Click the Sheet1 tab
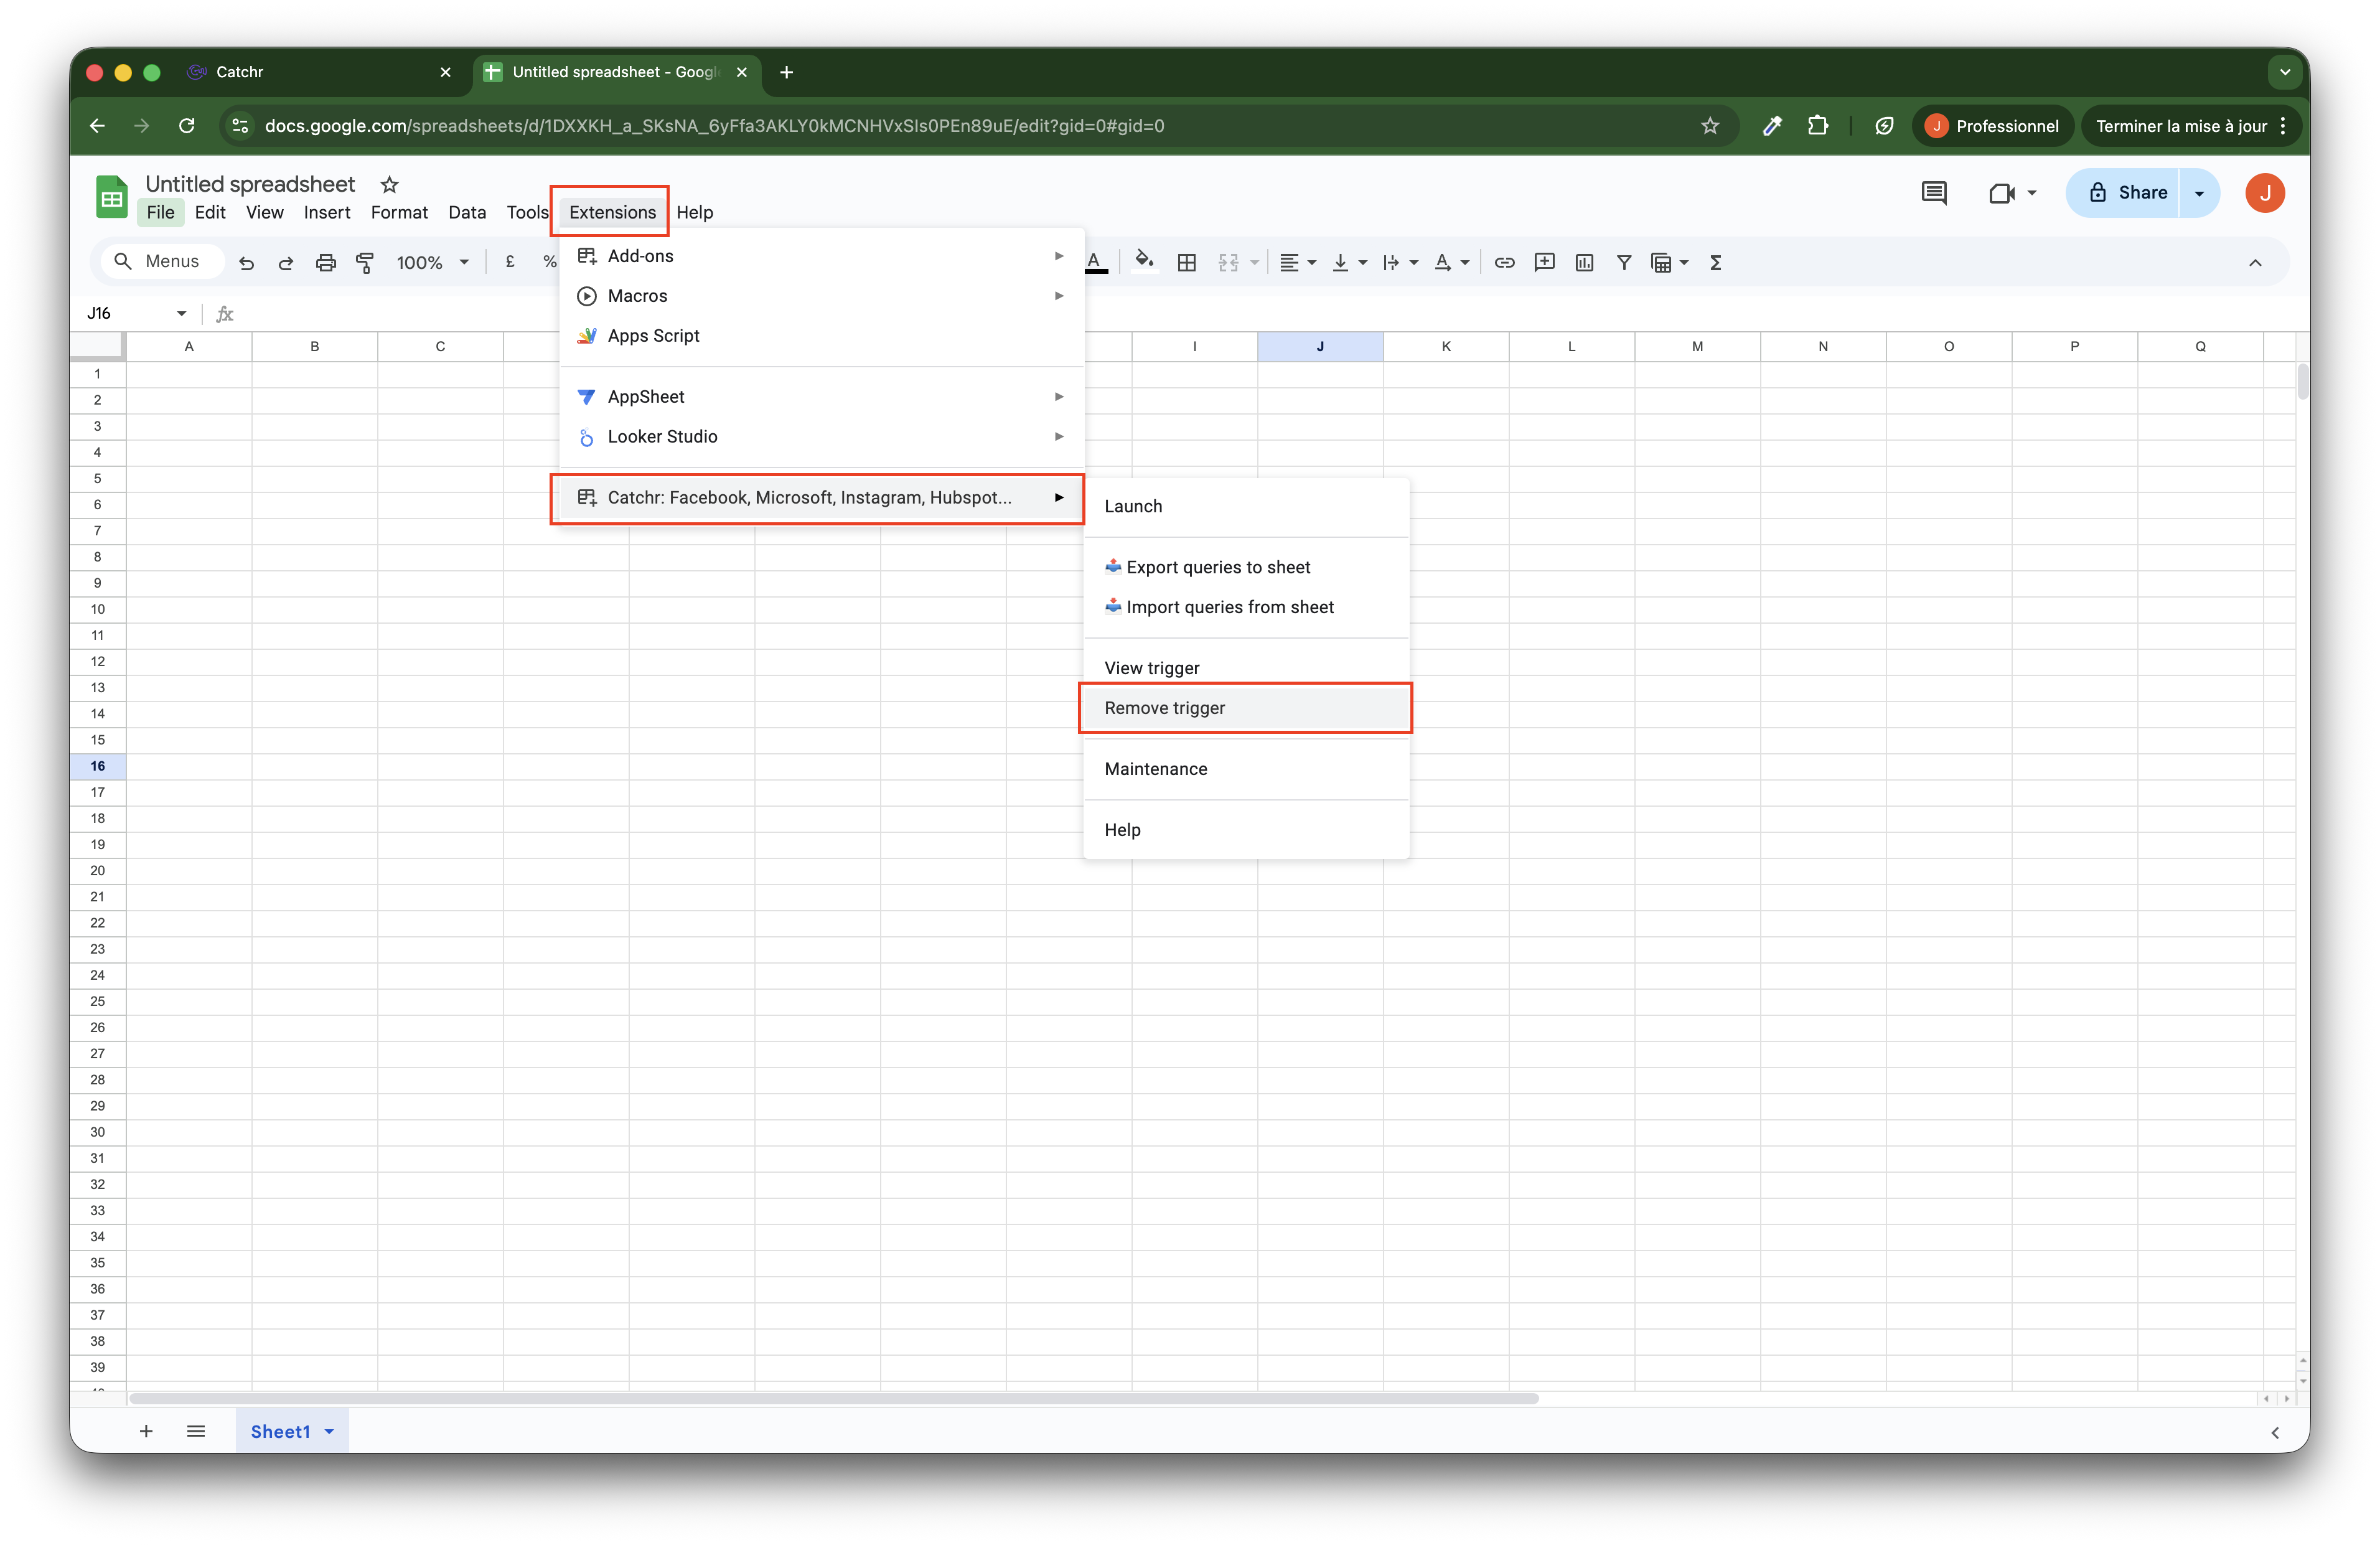Screen dimensions: 2380x1545 tap(280, 1431)
